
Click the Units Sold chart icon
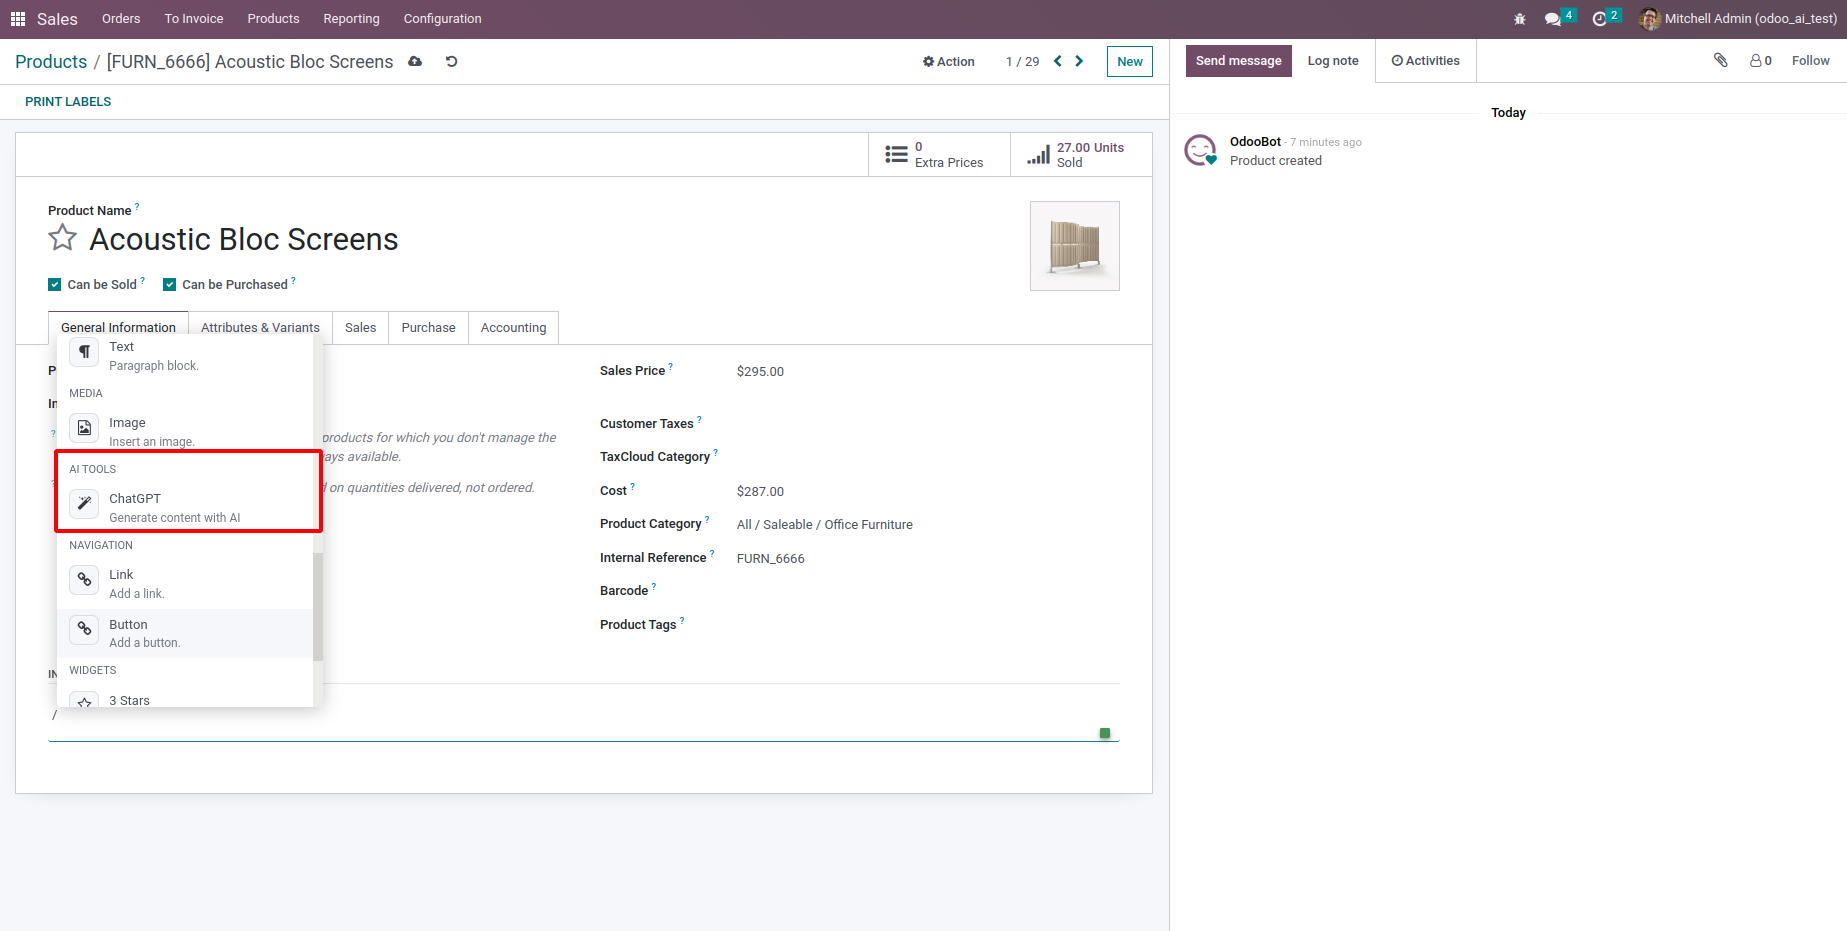[x=1039, y=155]
